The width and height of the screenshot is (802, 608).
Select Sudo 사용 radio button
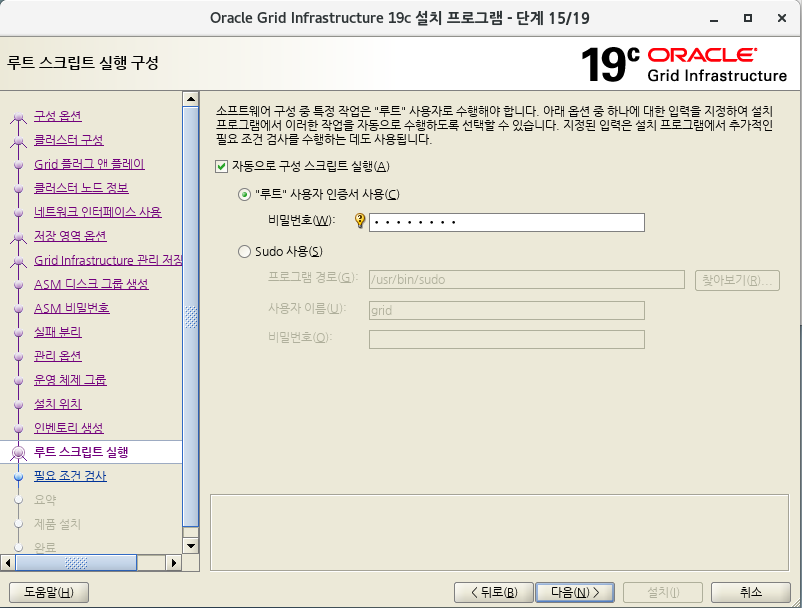click(x=244, y=252)
